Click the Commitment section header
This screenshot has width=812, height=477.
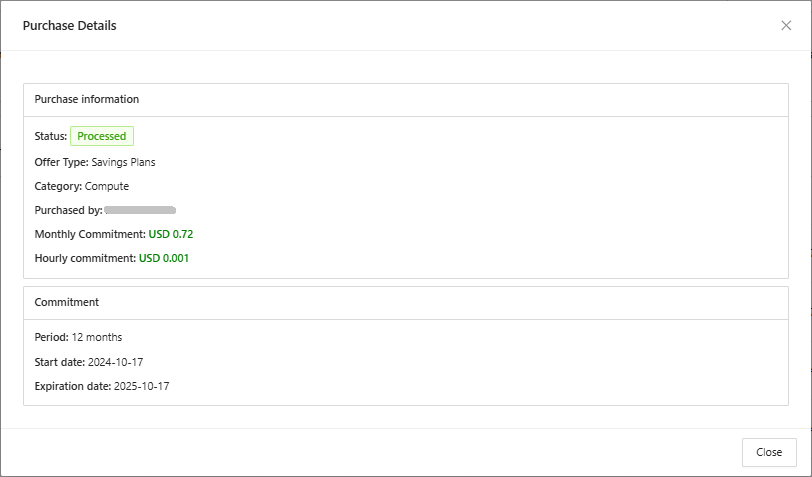point(67,302)
